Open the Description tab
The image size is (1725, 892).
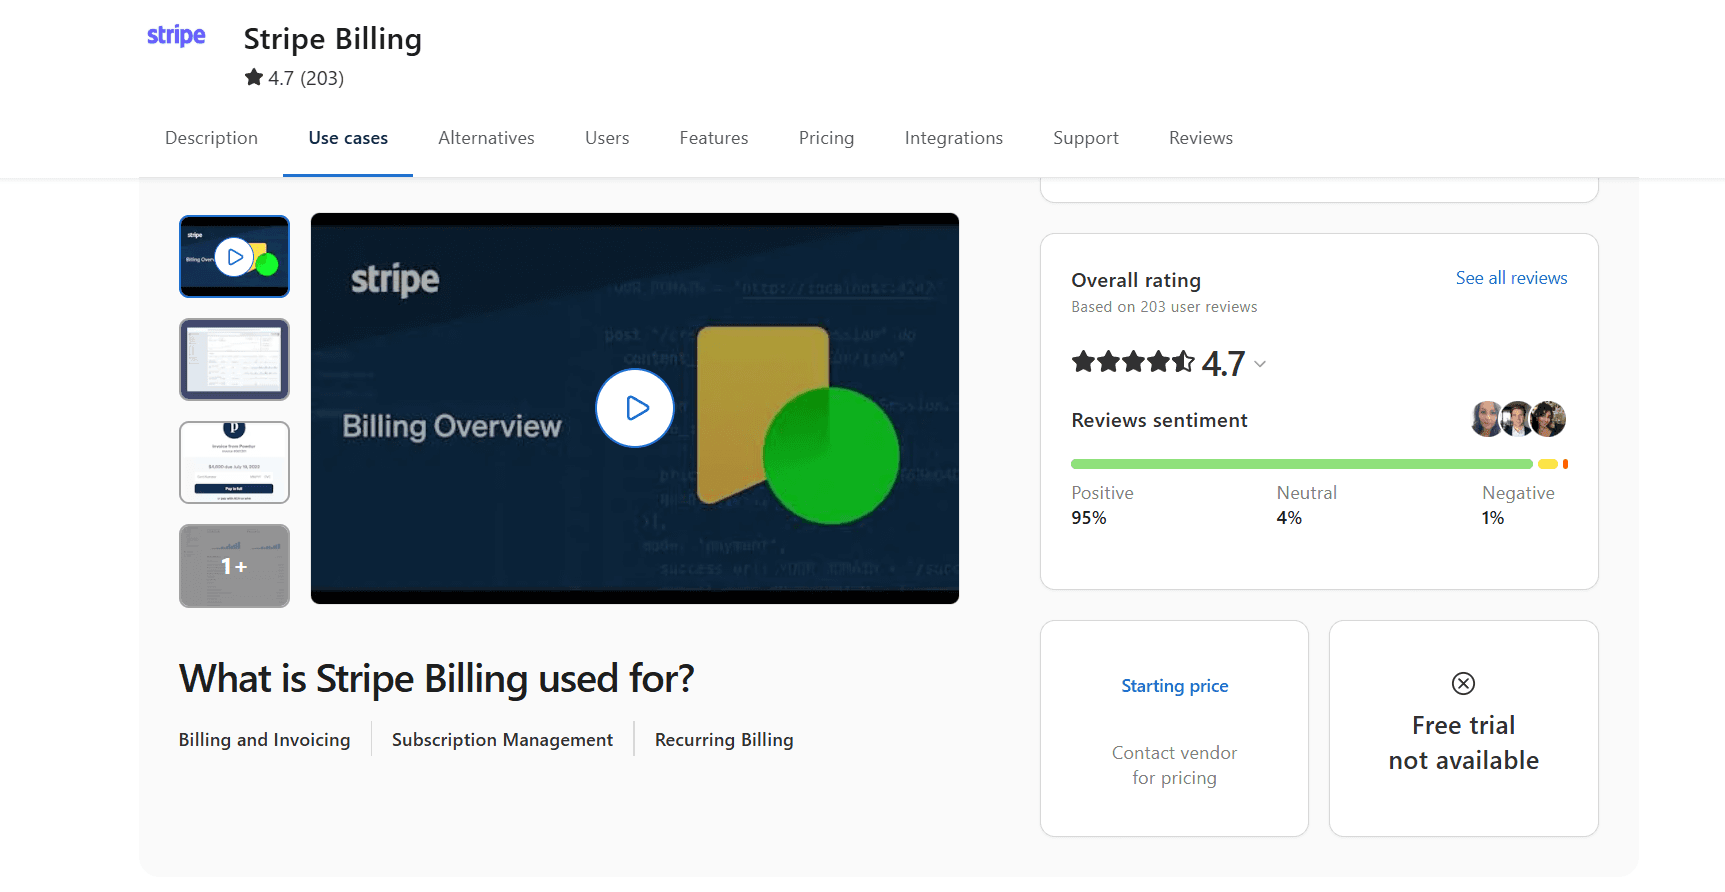click(x=211, y=138)
